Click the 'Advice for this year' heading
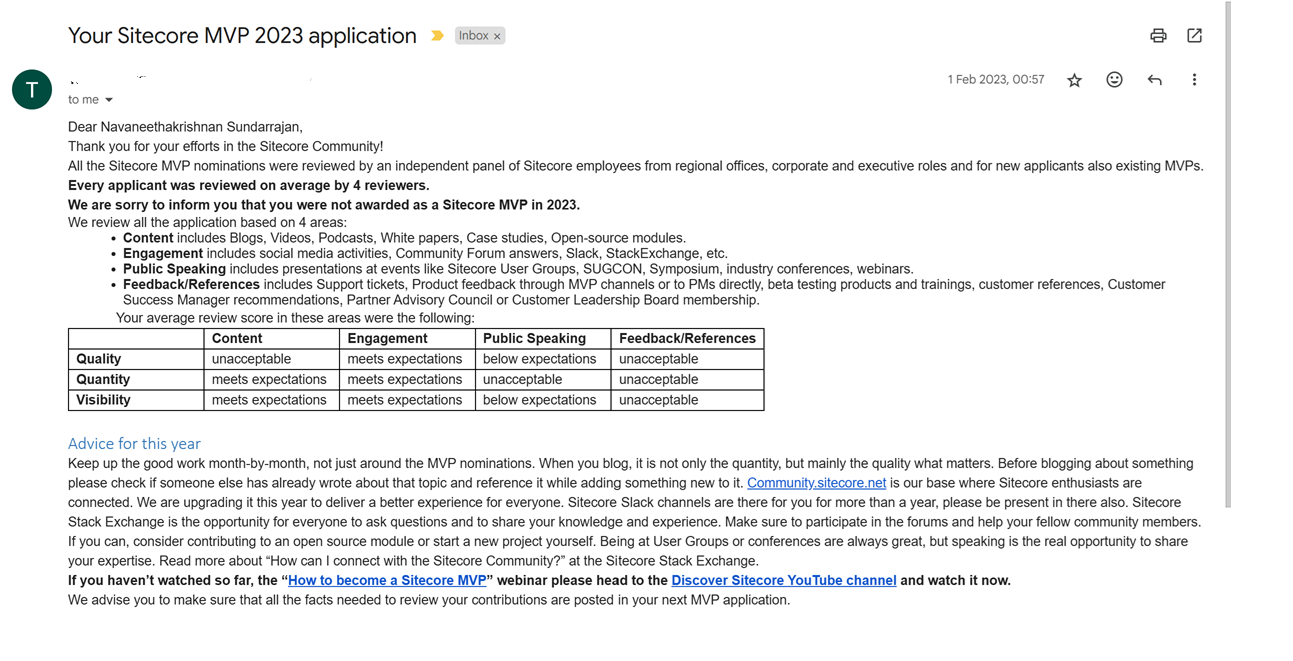The image size is (1293, 661). click(134, 444)
